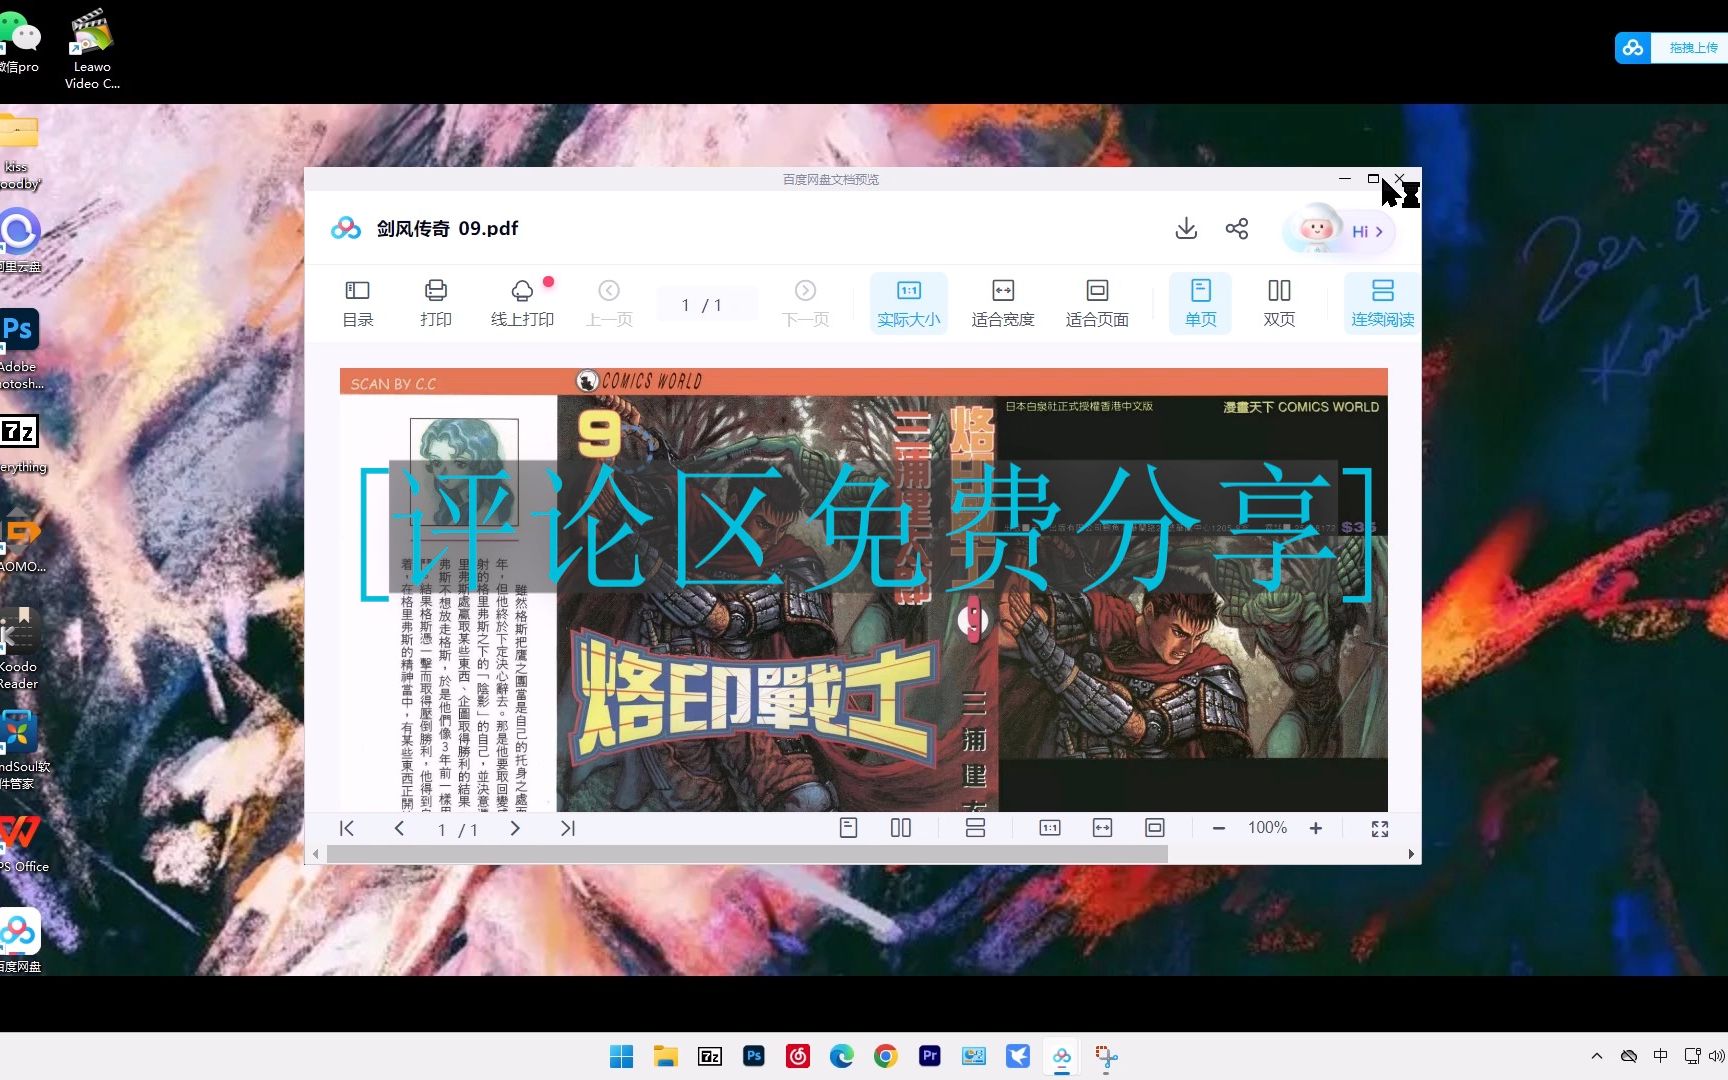Open the 7z desktop icon
The height and width of the screenshot is (1080, 1728).
point(20,443)
